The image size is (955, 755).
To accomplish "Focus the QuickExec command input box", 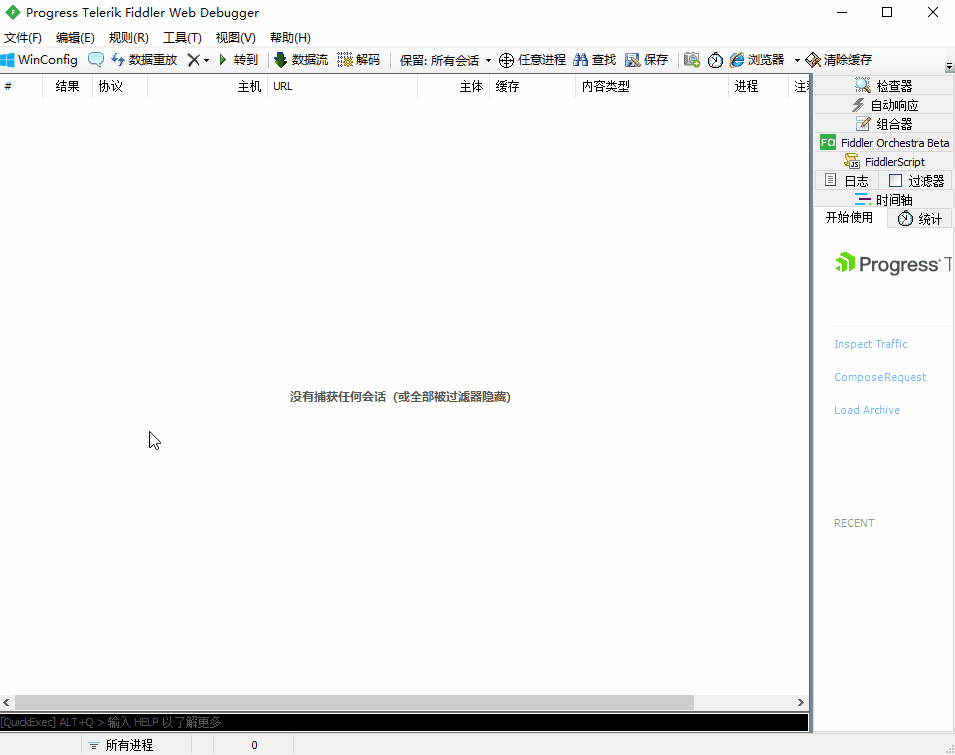I will 404,722.
